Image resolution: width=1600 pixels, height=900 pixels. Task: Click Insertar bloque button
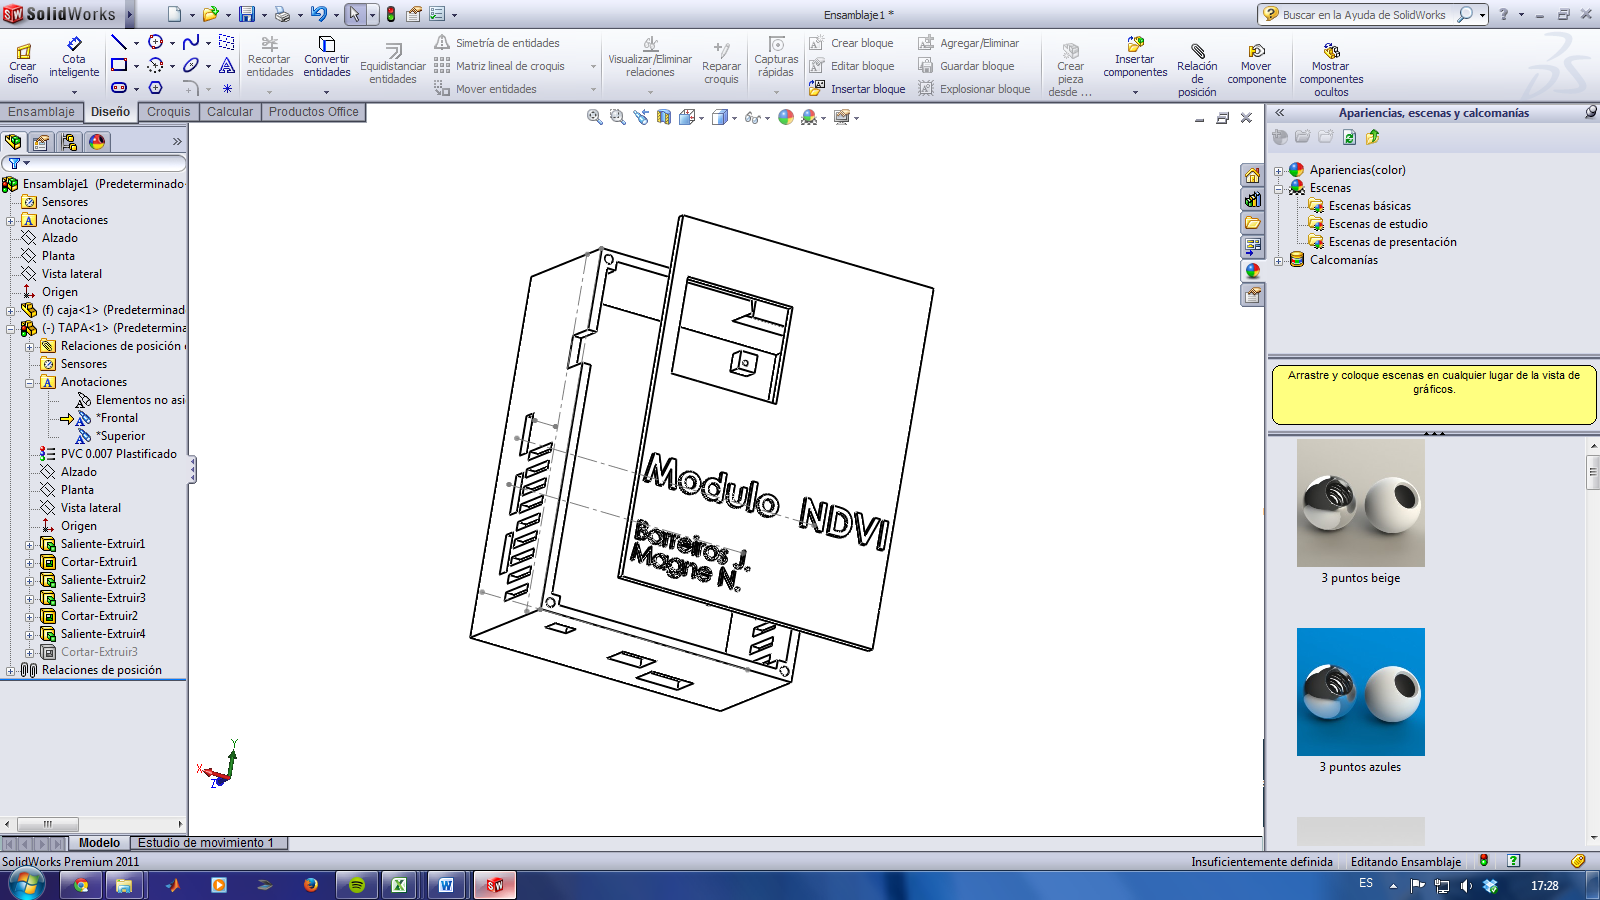pyautogui.click(x=858, y=89)
